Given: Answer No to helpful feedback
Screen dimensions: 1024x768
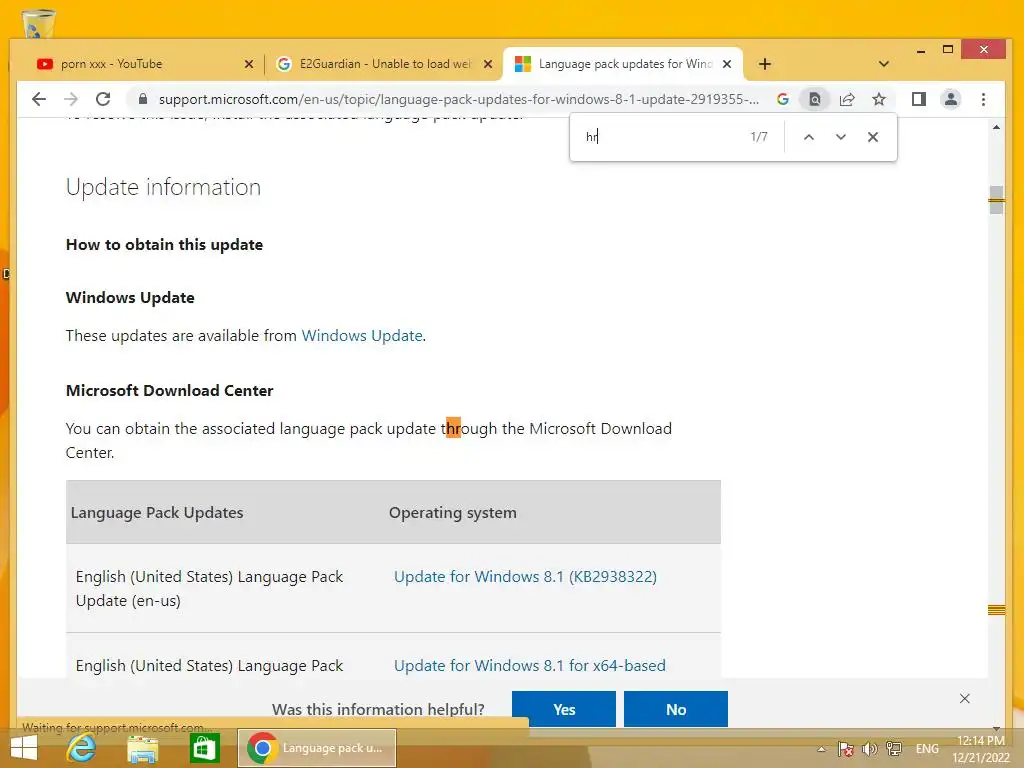Looking at the screenshot, I should 676,709.
